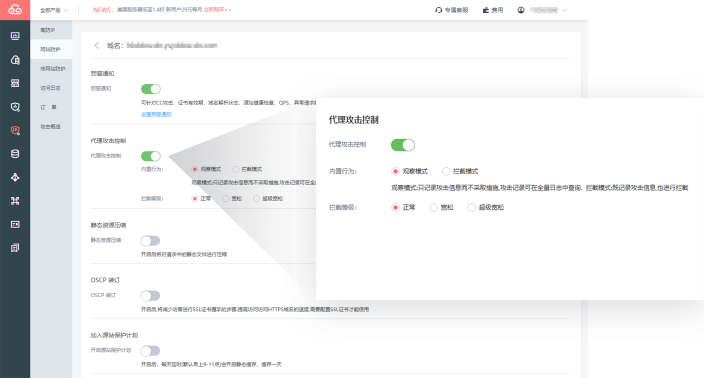Enable the OSCP 装订 switch
This screenshot has width=704, height=378.
[150, 295]
